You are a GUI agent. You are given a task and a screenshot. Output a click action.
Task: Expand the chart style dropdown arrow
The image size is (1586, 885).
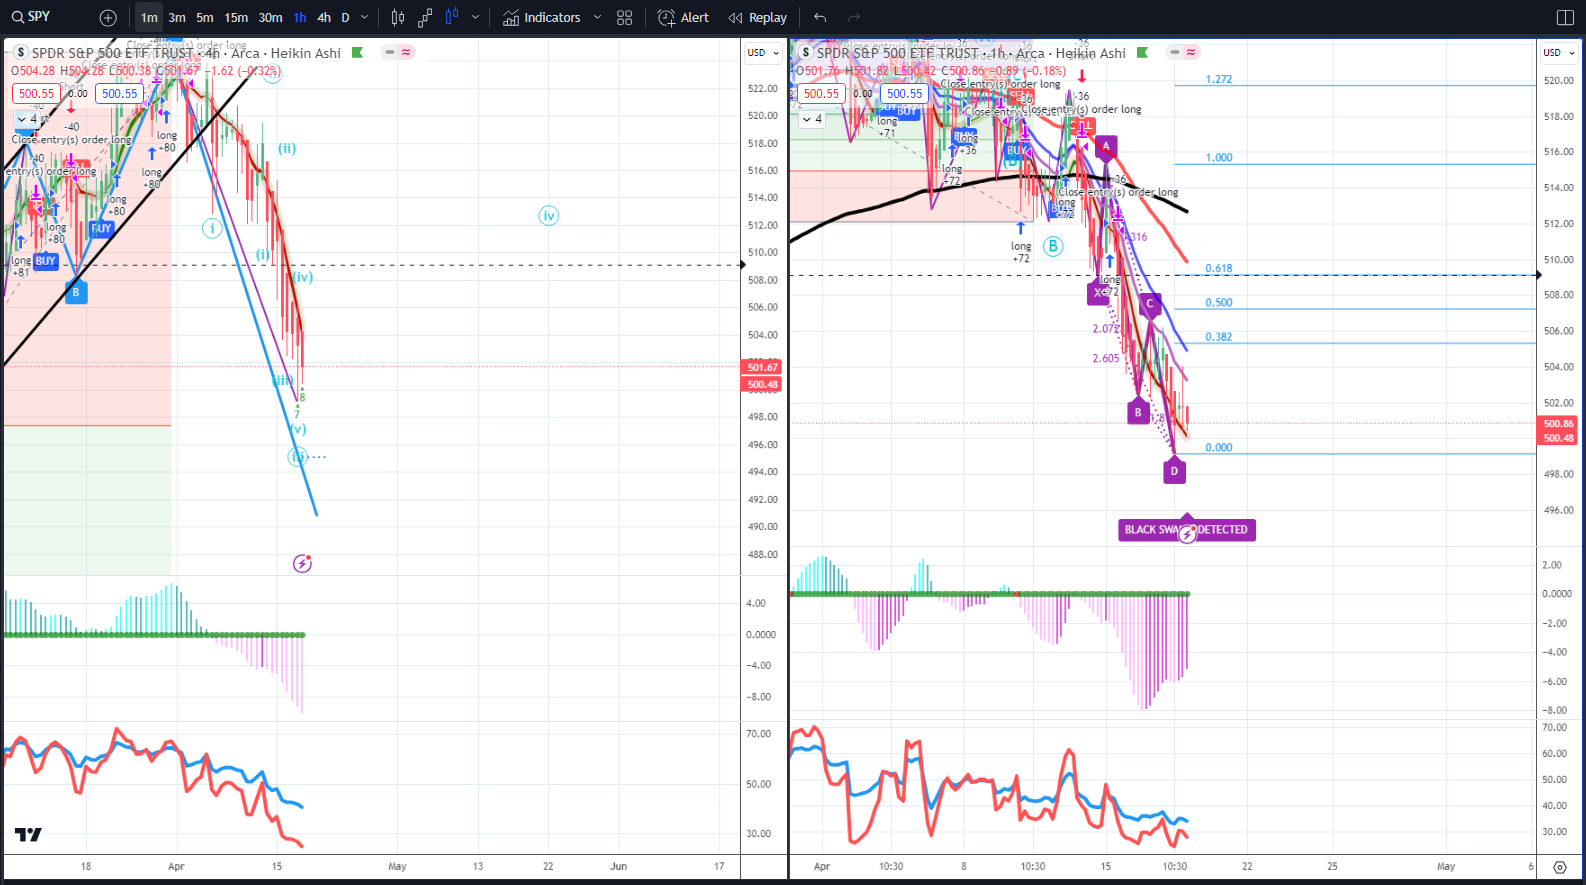click(475, 17)
